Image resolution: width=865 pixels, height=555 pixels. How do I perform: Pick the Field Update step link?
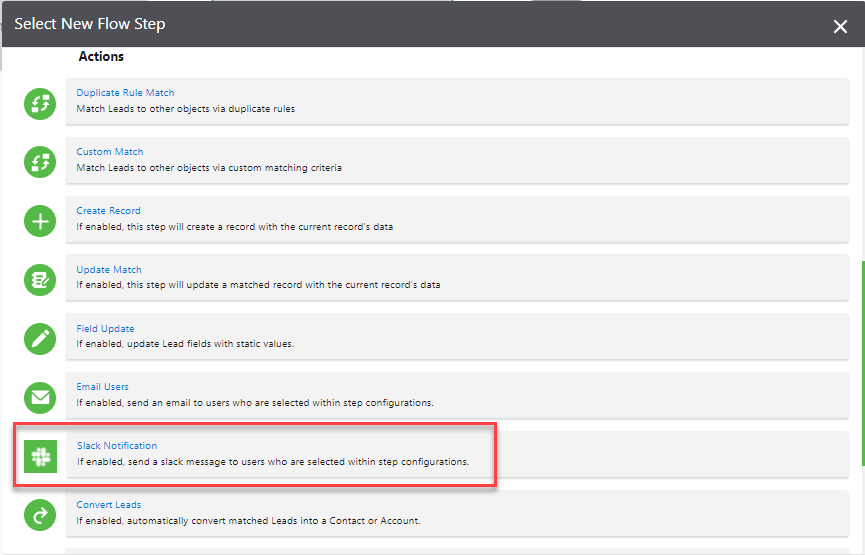105,329
